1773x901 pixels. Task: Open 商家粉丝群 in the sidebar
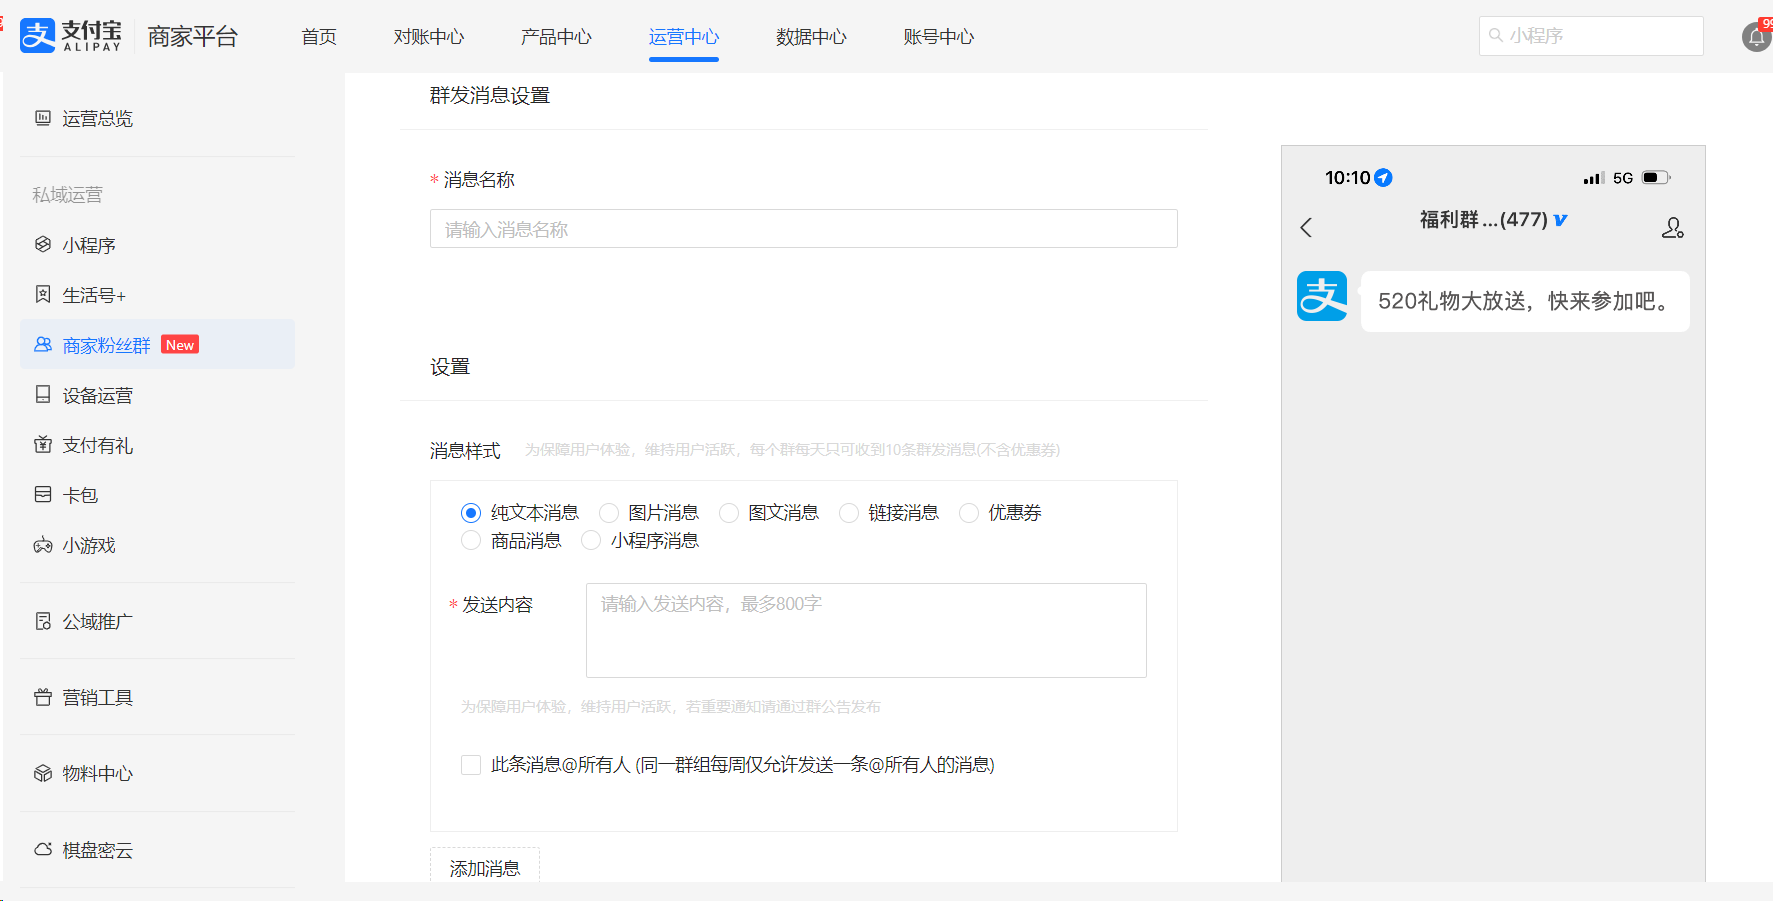click(106, 345)
